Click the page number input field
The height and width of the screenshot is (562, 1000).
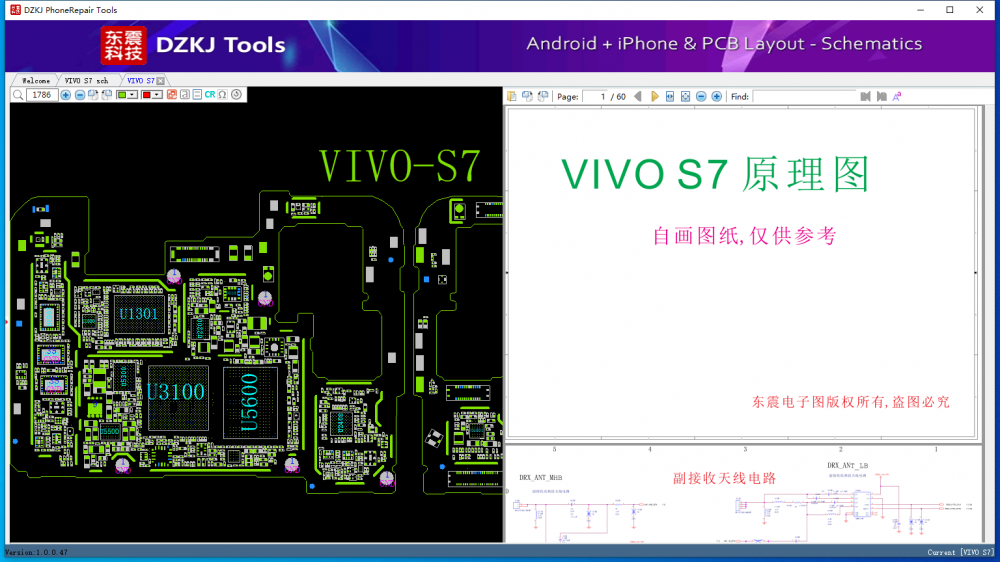pyautogui.click(x=597, y=97)
